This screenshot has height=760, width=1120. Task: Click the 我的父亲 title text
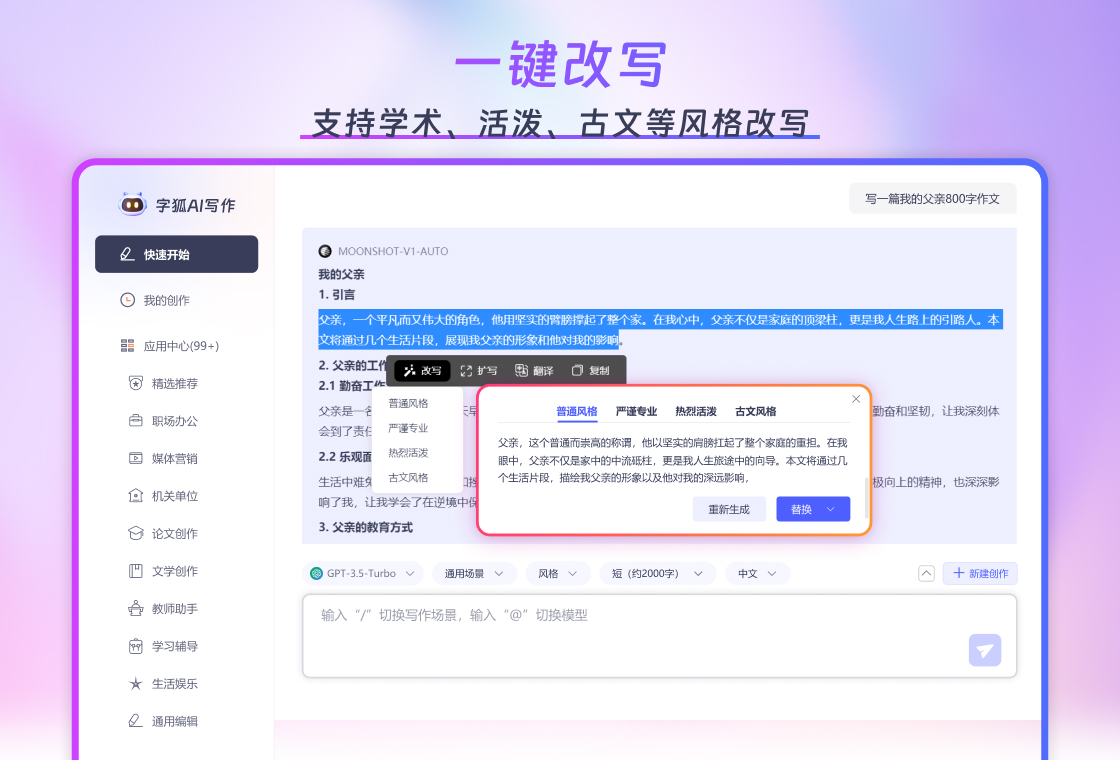pyautogui.click(x=341, y=274)
